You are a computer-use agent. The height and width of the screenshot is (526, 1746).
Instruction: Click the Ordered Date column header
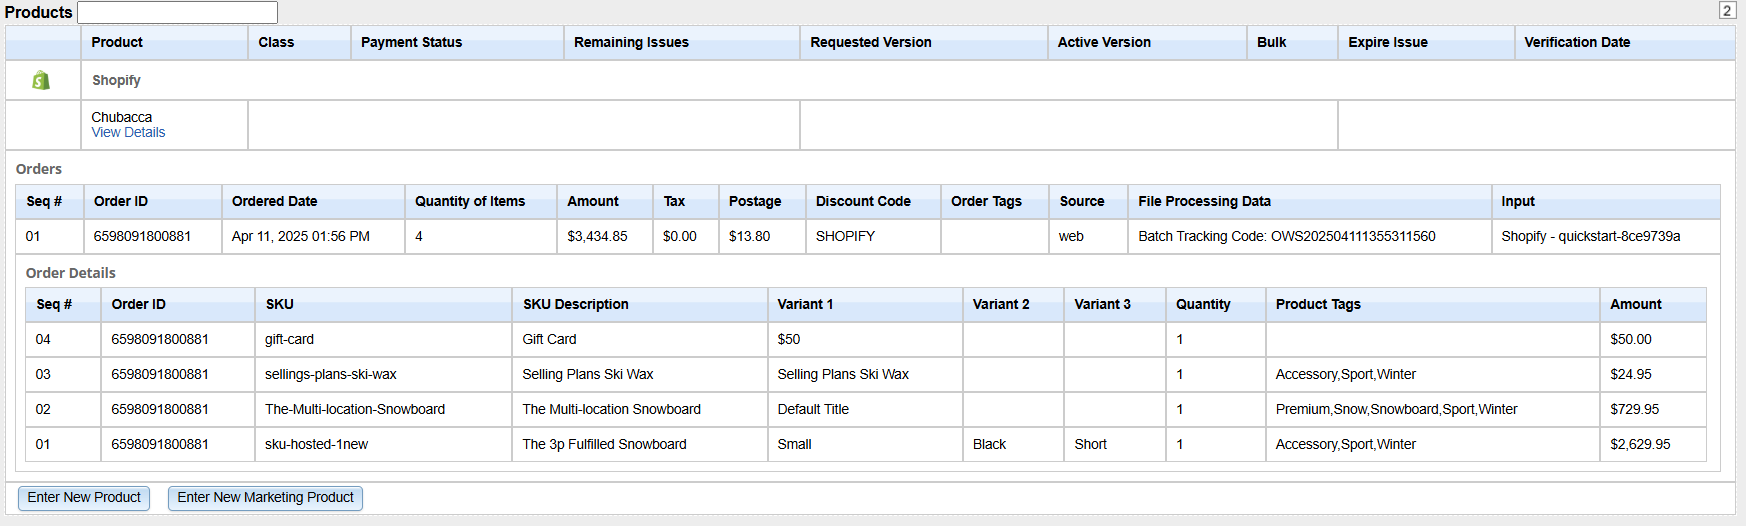(274, 201)
